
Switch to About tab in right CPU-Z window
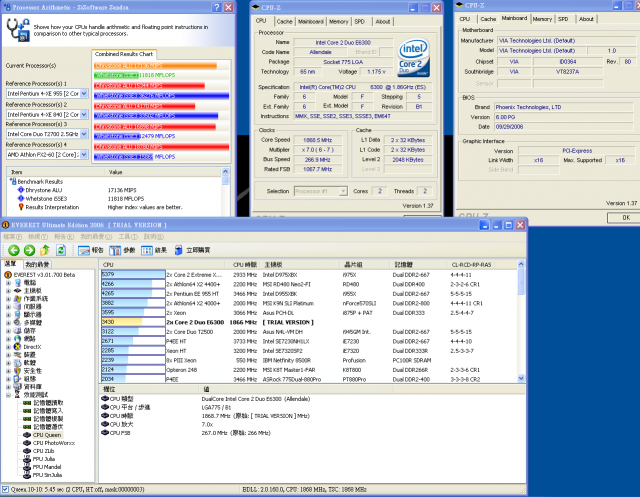[586, 19]
